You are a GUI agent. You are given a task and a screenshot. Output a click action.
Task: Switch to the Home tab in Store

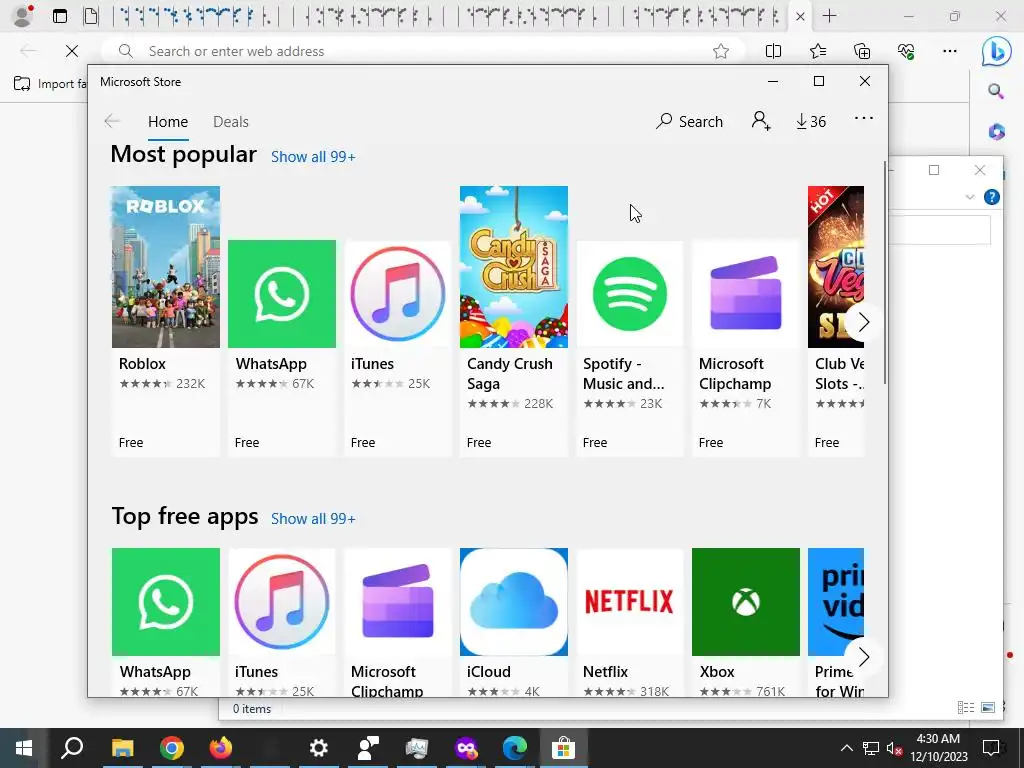168,121
